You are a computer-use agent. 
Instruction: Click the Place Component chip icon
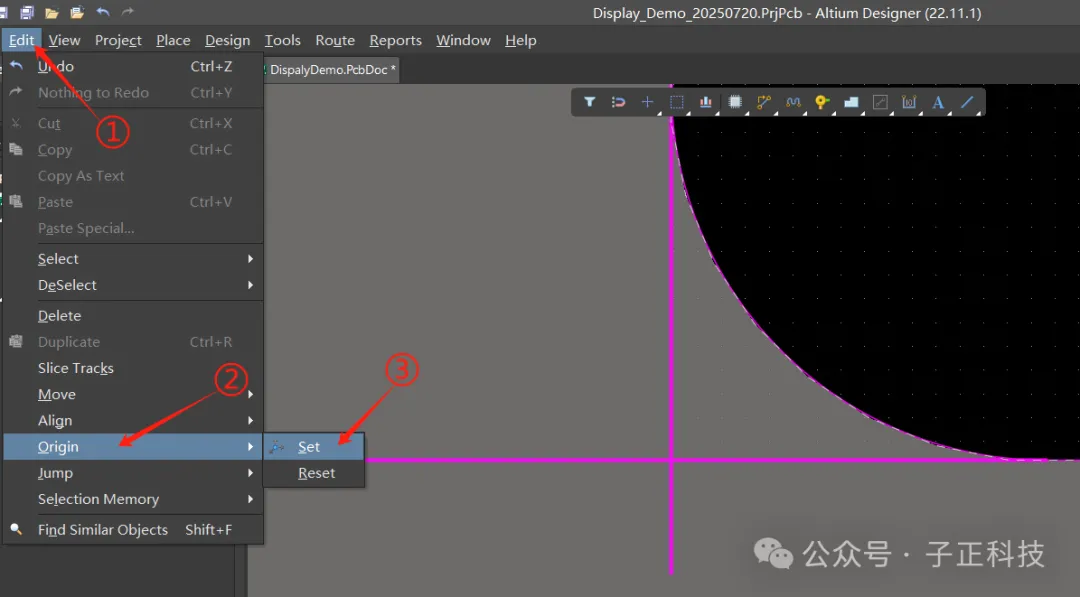(735, 102)
